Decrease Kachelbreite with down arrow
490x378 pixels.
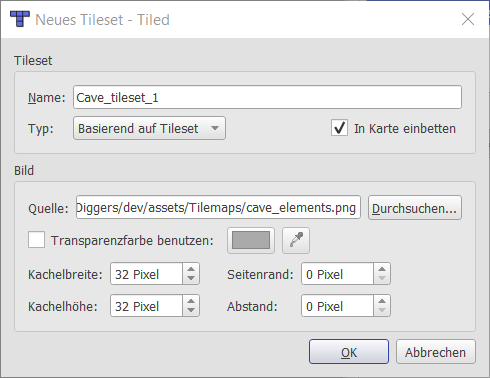191,279
